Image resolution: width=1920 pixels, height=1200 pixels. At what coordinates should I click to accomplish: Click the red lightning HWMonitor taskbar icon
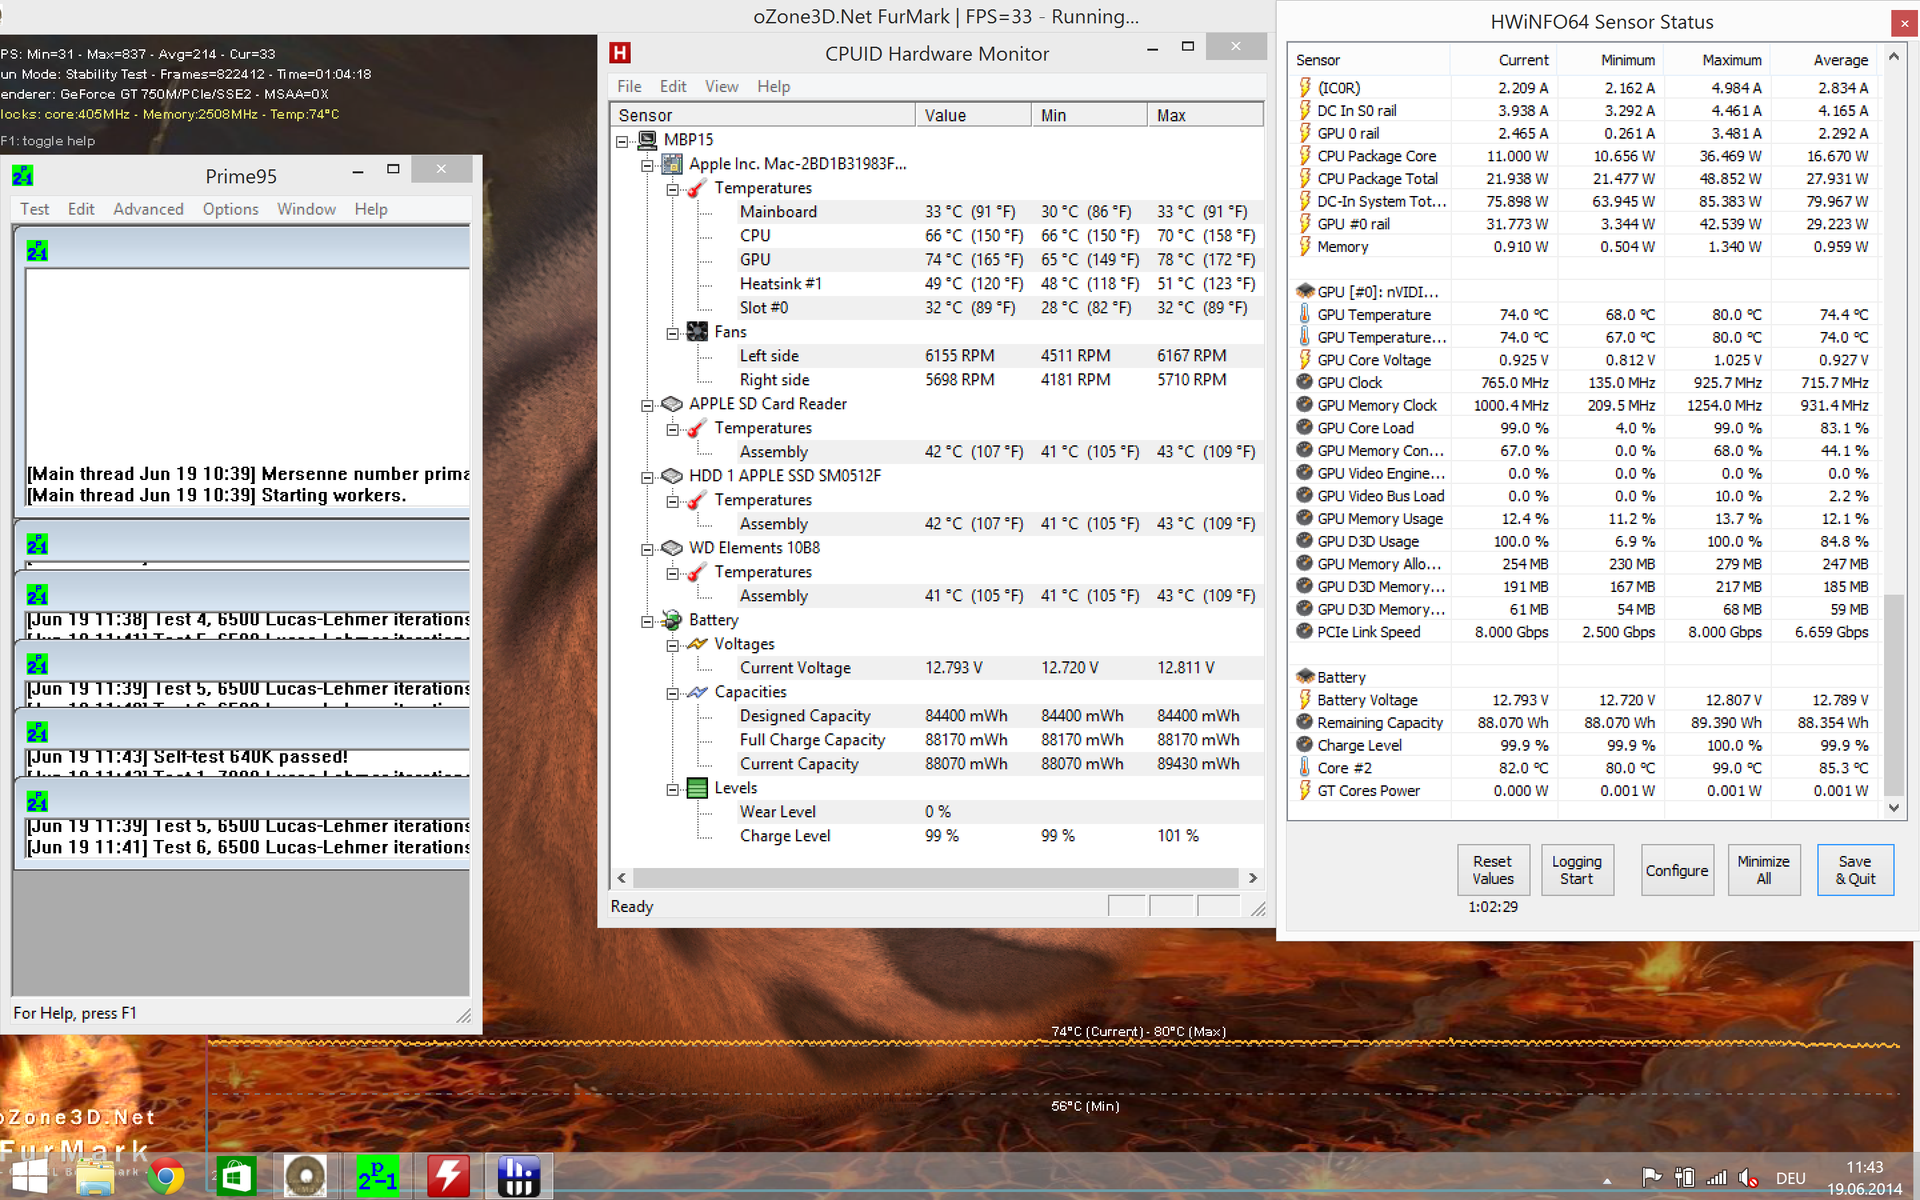coord(448,1176)
